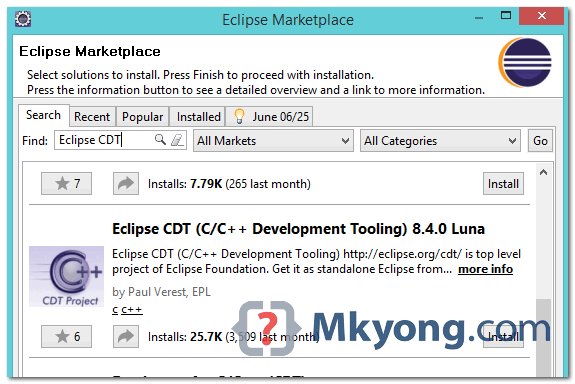Open the Popular tab
This screenshot has width=575, height=384.
pos(142,117)
